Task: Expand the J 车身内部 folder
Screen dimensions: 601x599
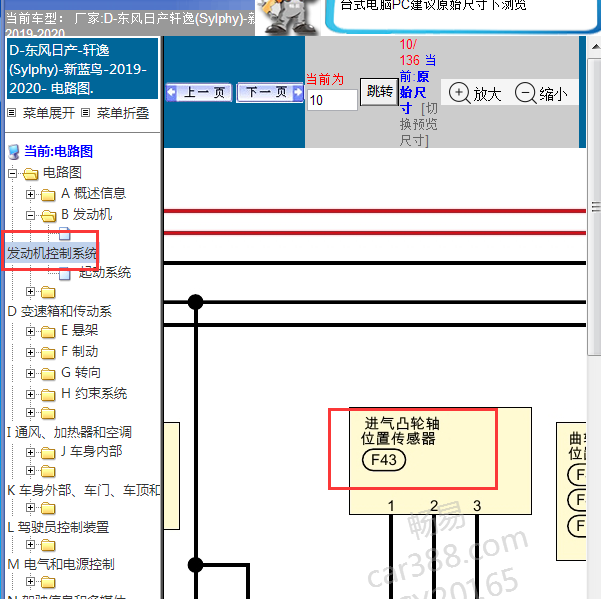Action: 30,452
